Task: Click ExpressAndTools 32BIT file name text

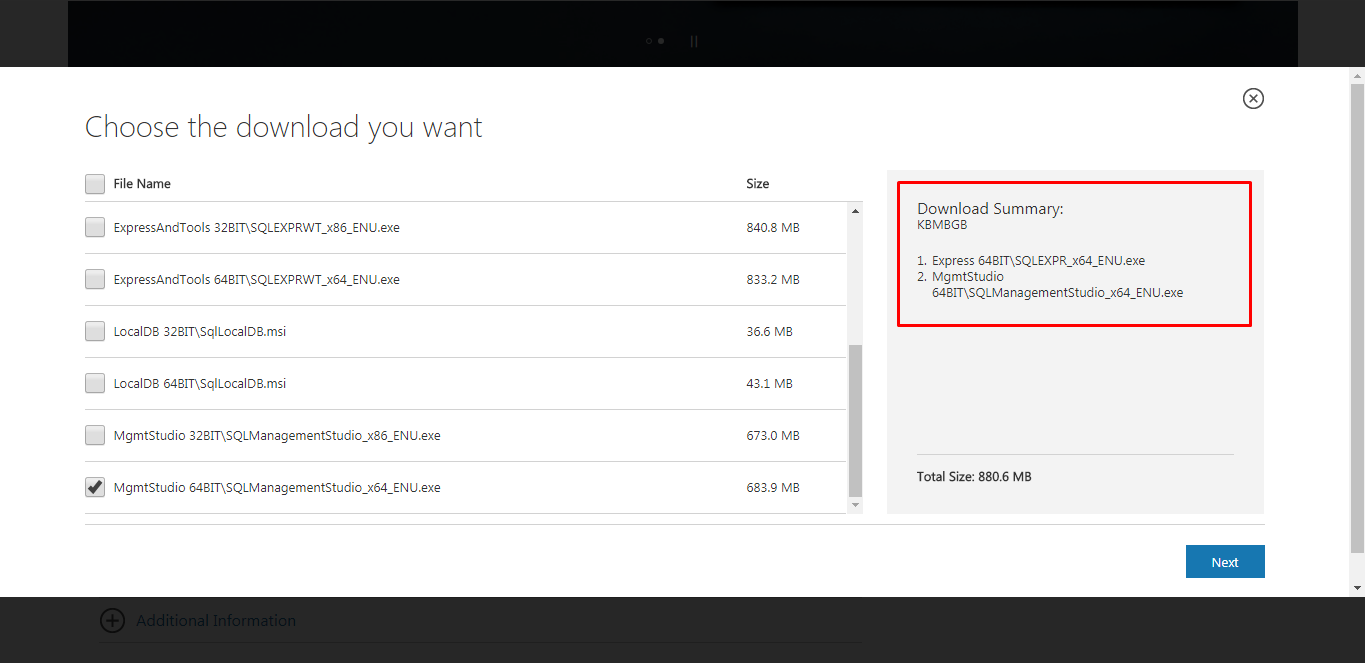Action: [257, 228]
